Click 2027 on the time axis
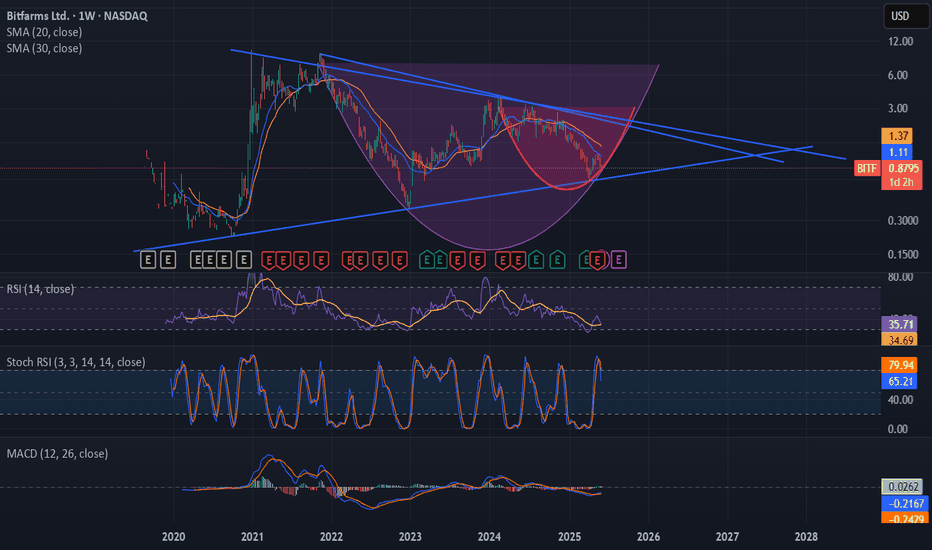The image size is (932, 550). tap(728, 537)
